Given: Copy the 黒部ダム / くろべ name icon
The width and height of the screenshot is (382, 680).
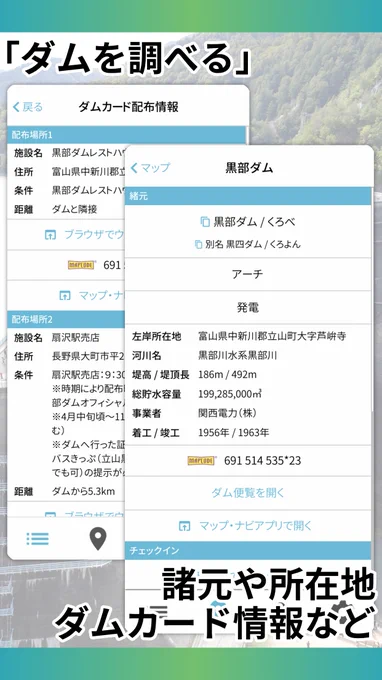Looking at the screenshot, I should (205, 222).
